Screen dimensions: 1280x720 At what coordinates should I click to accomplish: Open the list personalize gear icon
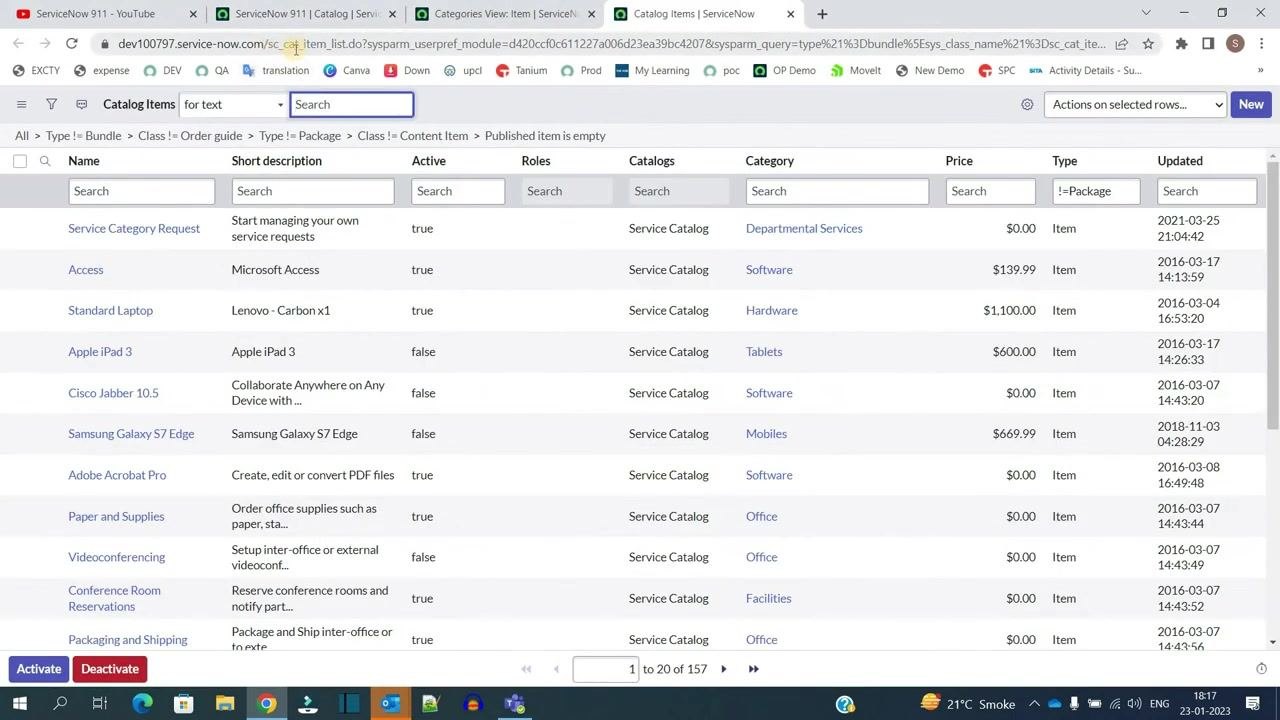coord(1027,104)
